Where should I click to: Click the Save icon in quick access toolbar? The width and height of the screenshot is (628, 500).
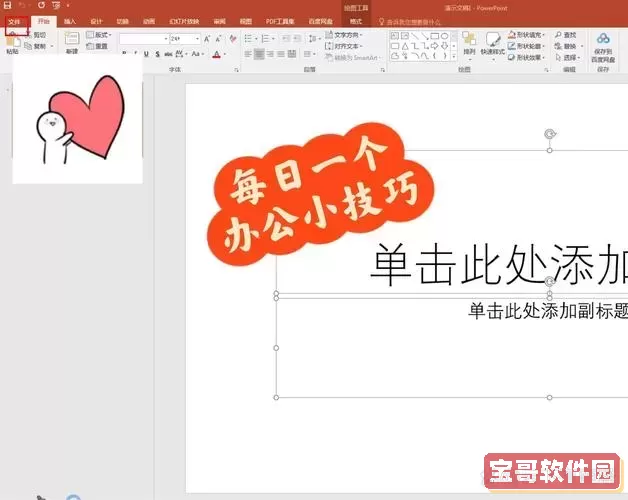8,6
